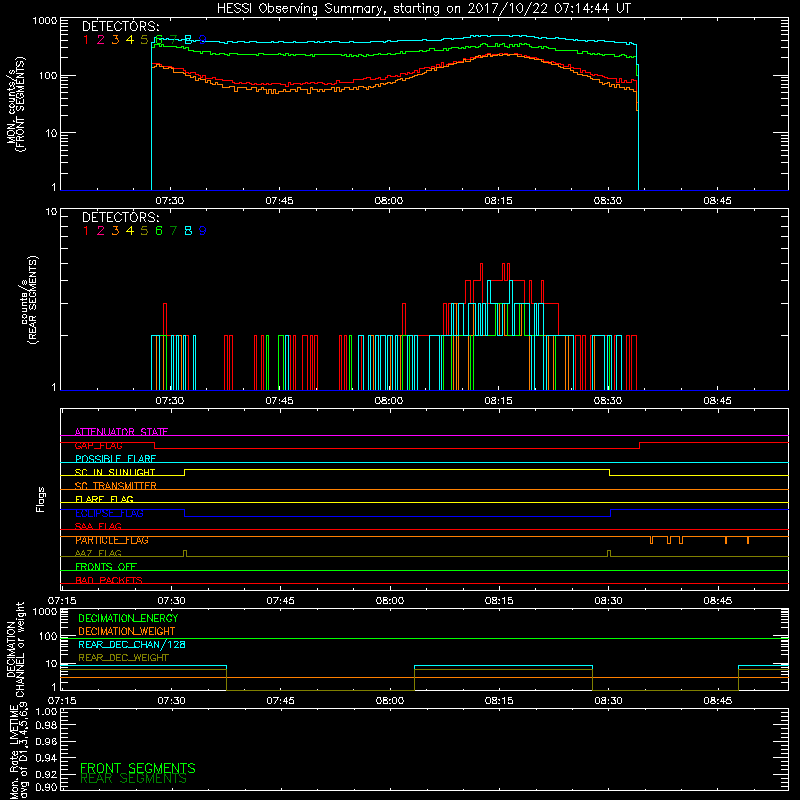Click dark green detector 7 in rear legend

point(173,231)
